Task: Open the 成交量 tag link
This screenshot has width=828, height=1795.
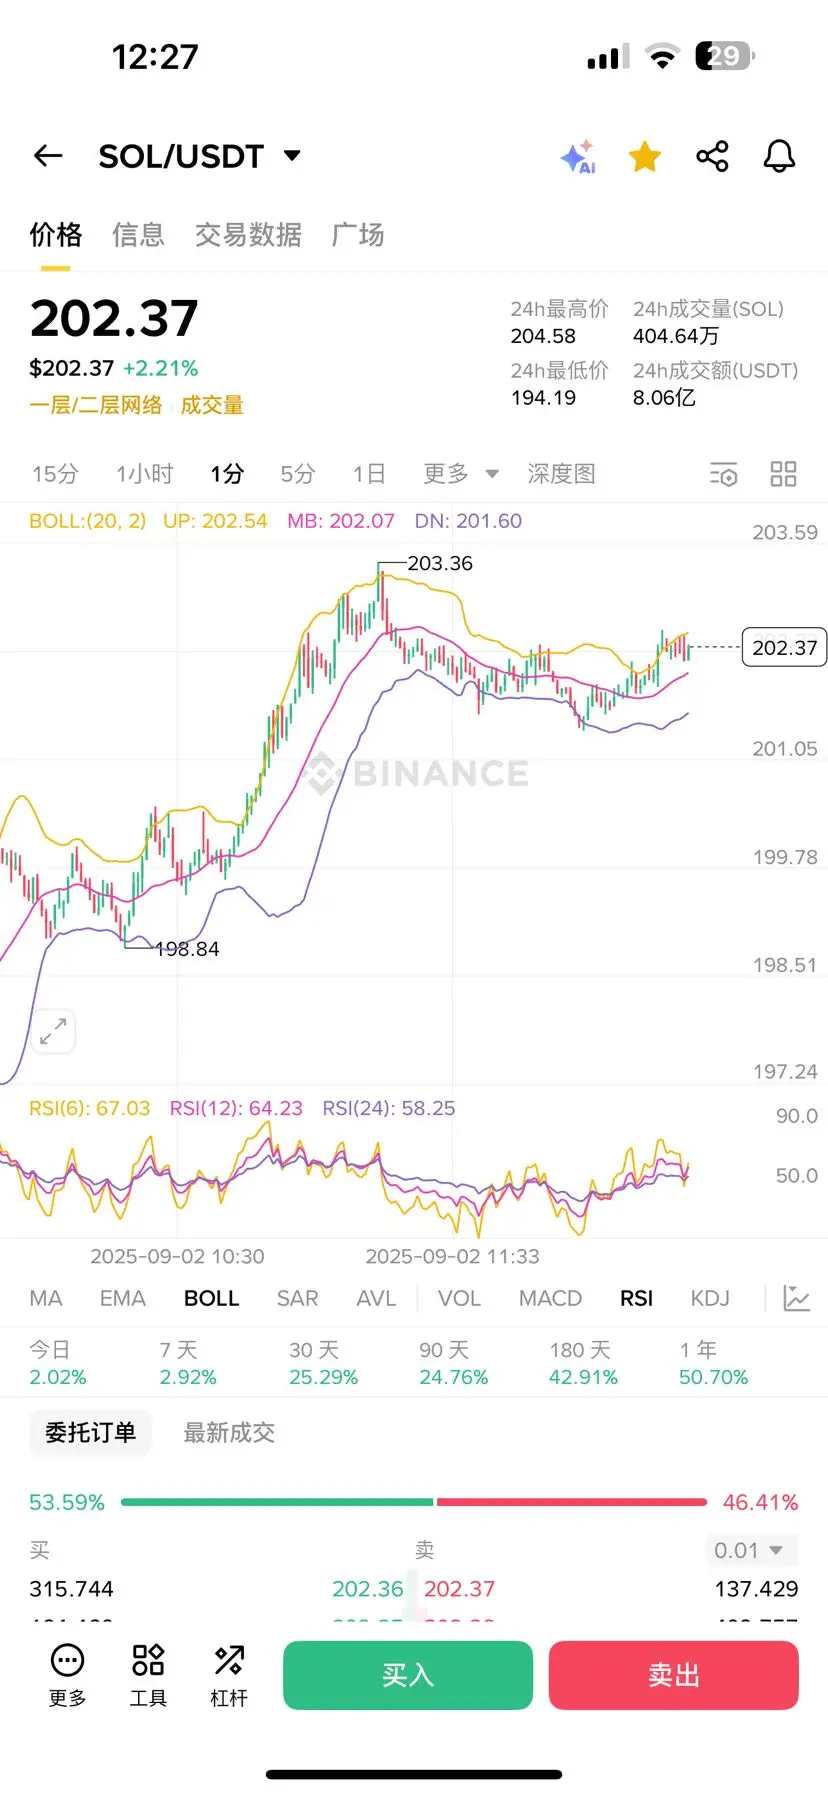Action: click(x=212, y=405)
